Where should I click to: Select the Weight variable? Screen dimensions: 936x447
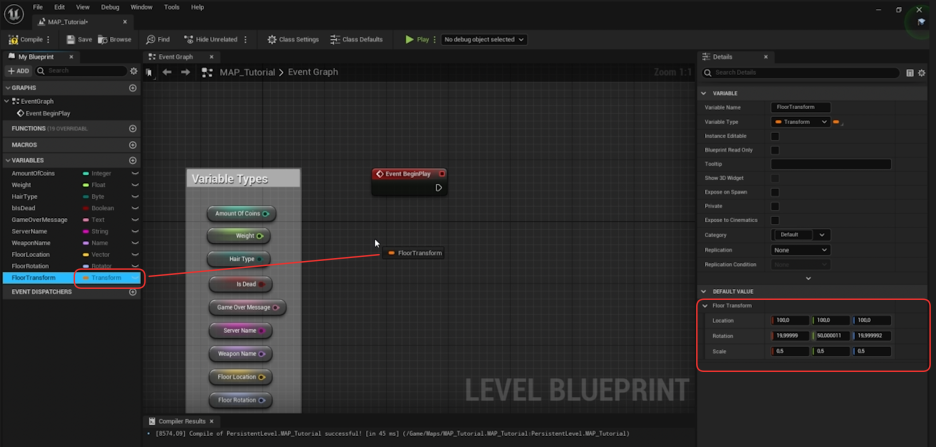[x=21, y=185]
